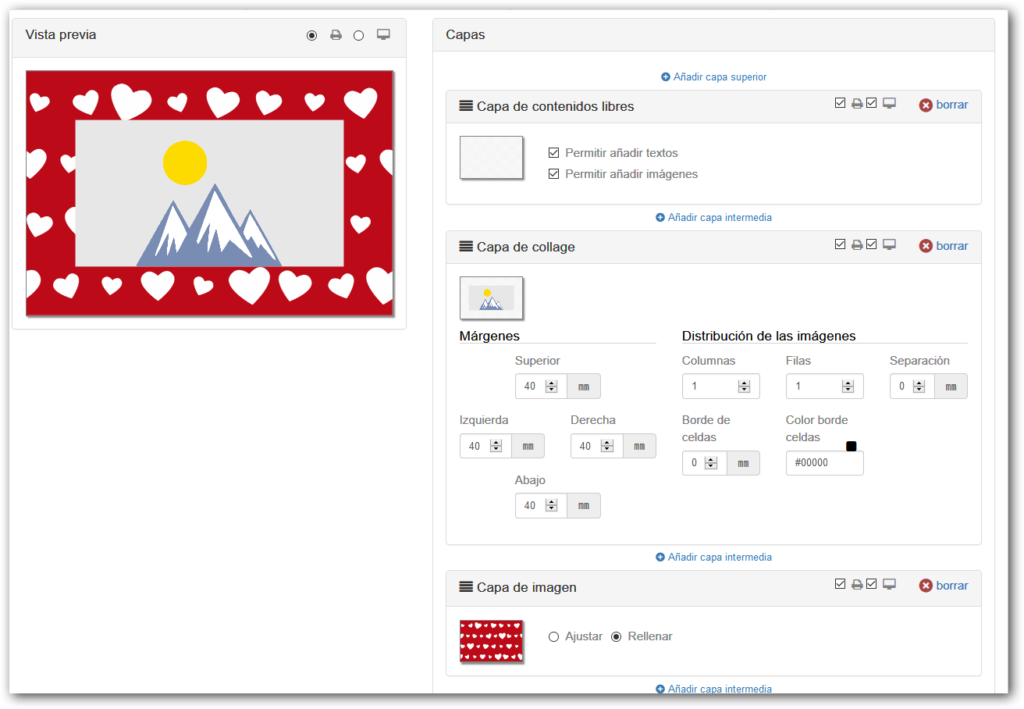Viewport: 1024px width, 709px height.
Task: Click the Columnas stepper arrows
Action: click(x=744, y=386)
